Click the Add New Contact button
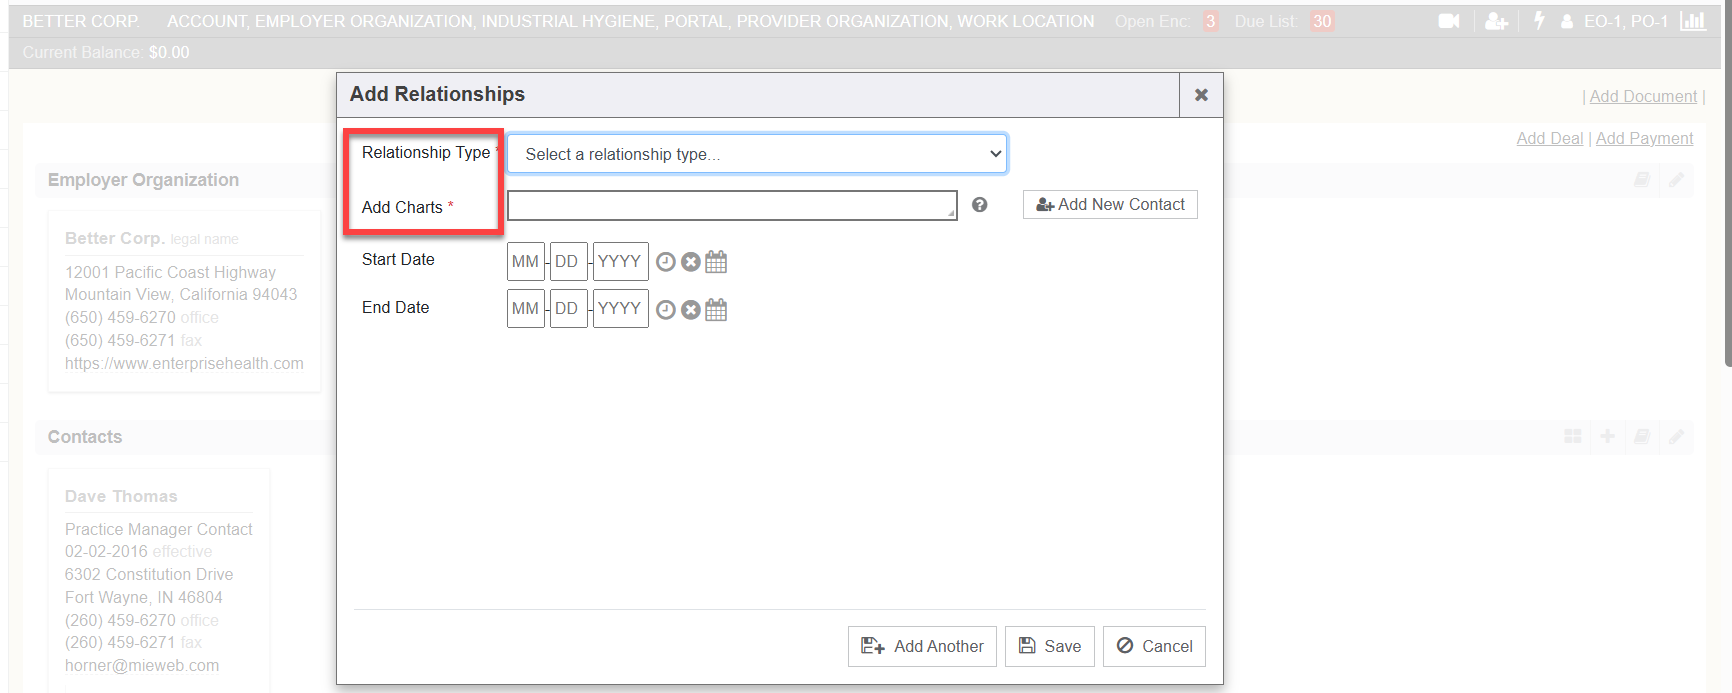The height and width of the screenshot is (693, 1732). click(1110, 205)
